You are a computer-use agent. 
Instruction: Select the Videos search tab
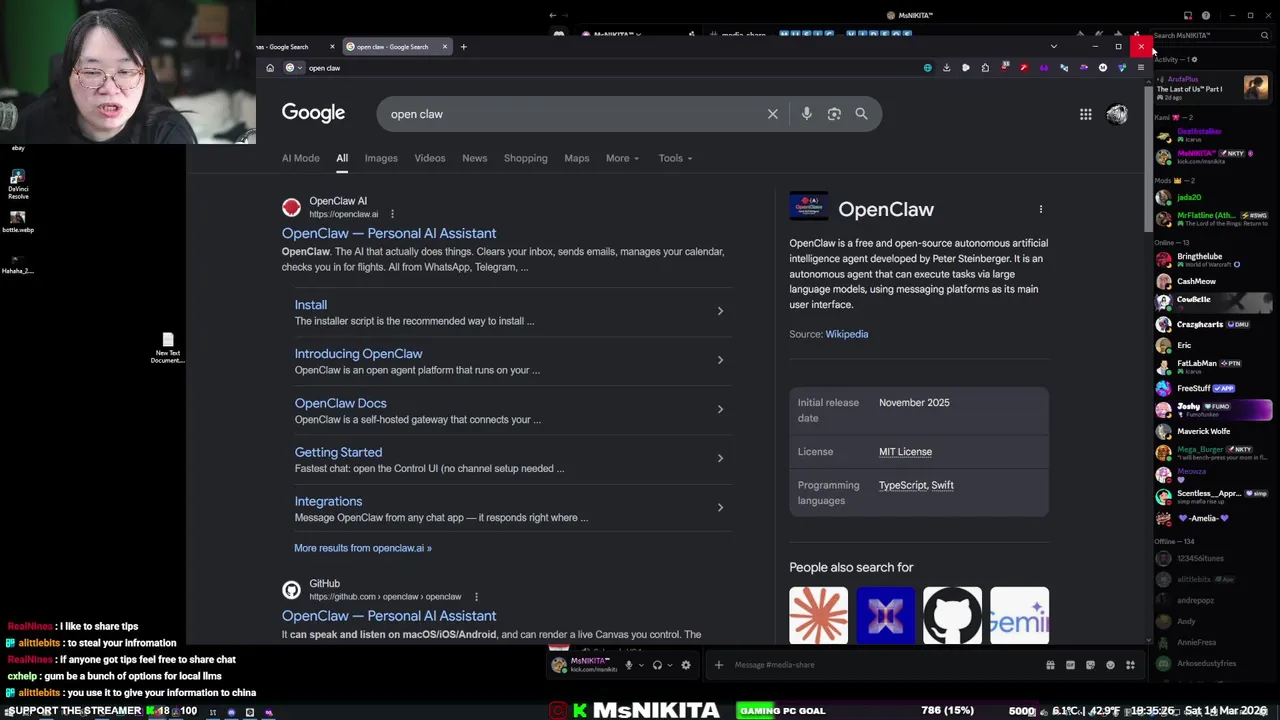pos(430,158)
